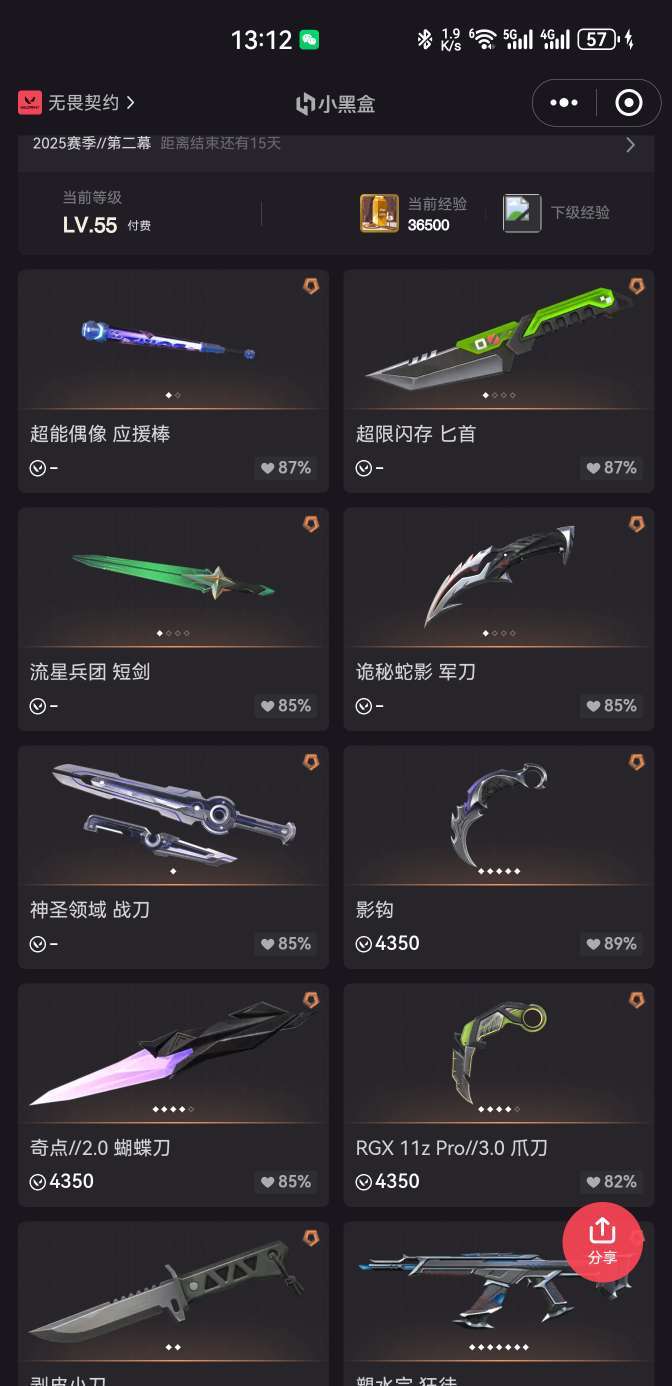Tap the 85% heart on 流星兵团 短剑
The height and width of the screenshot is (1386, 672).
pos(285,706)
